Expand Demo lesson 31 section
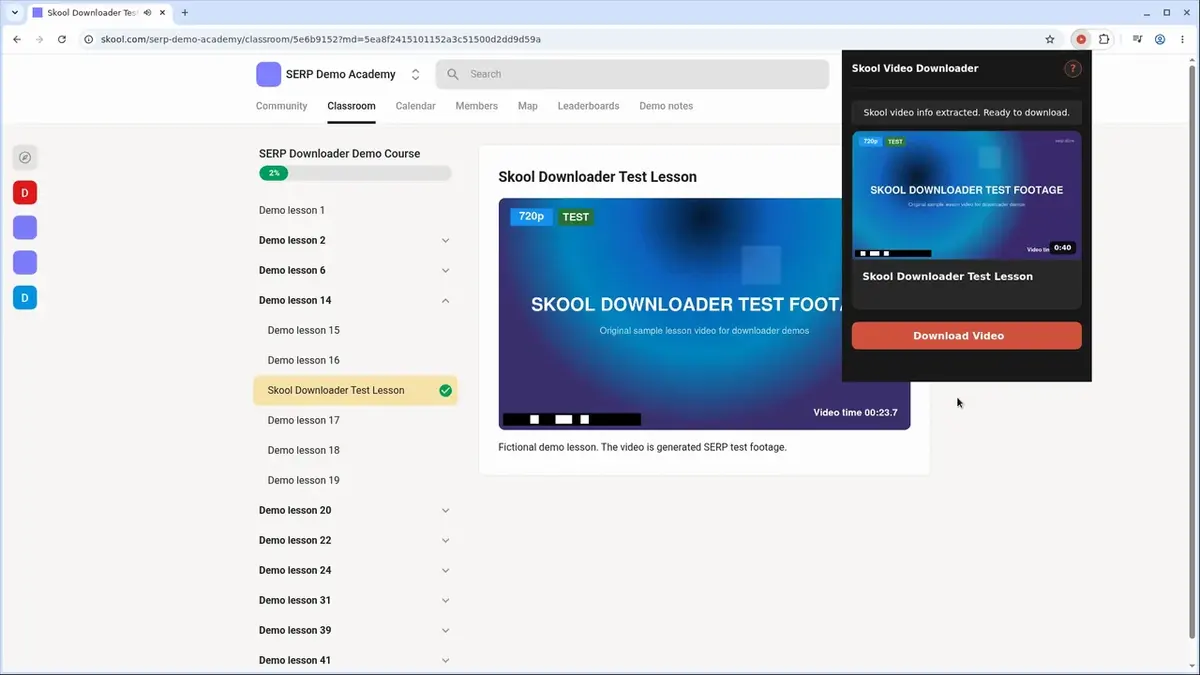This screenshot has width=1200, height=675. [445, 600]
